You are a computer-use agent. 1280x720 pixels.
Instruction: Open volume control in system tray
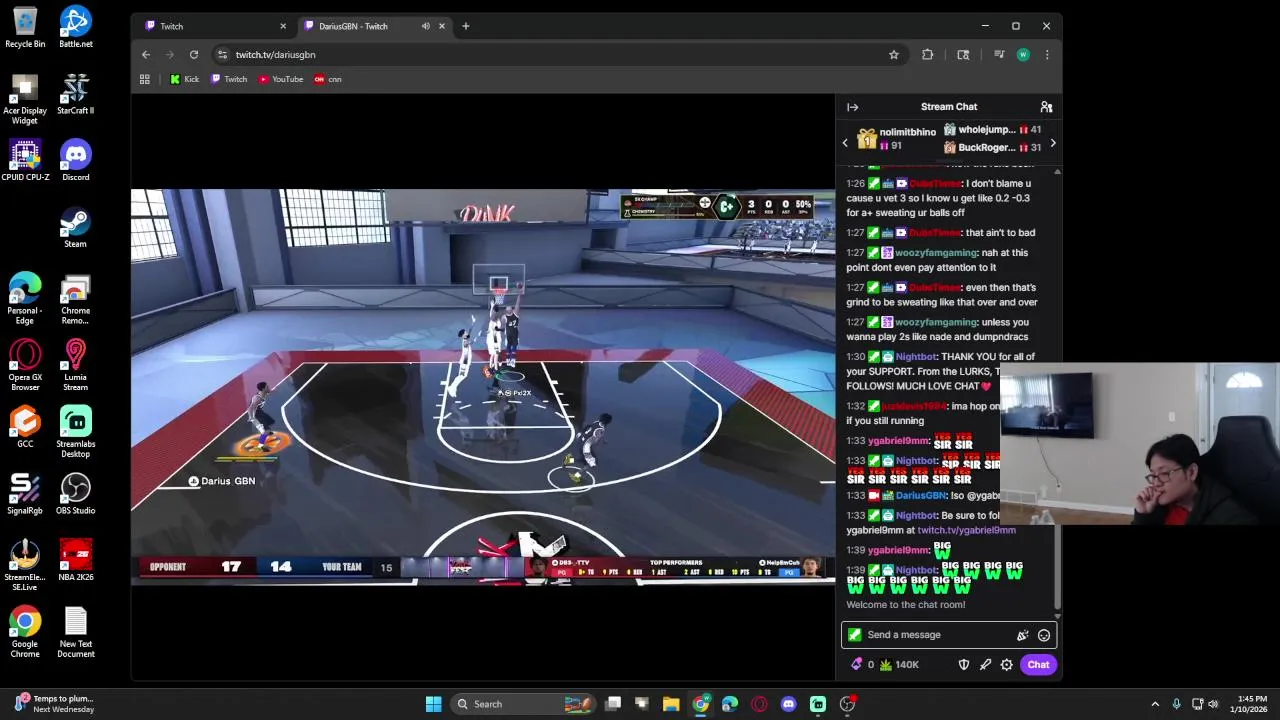(x=1214, y=704)
